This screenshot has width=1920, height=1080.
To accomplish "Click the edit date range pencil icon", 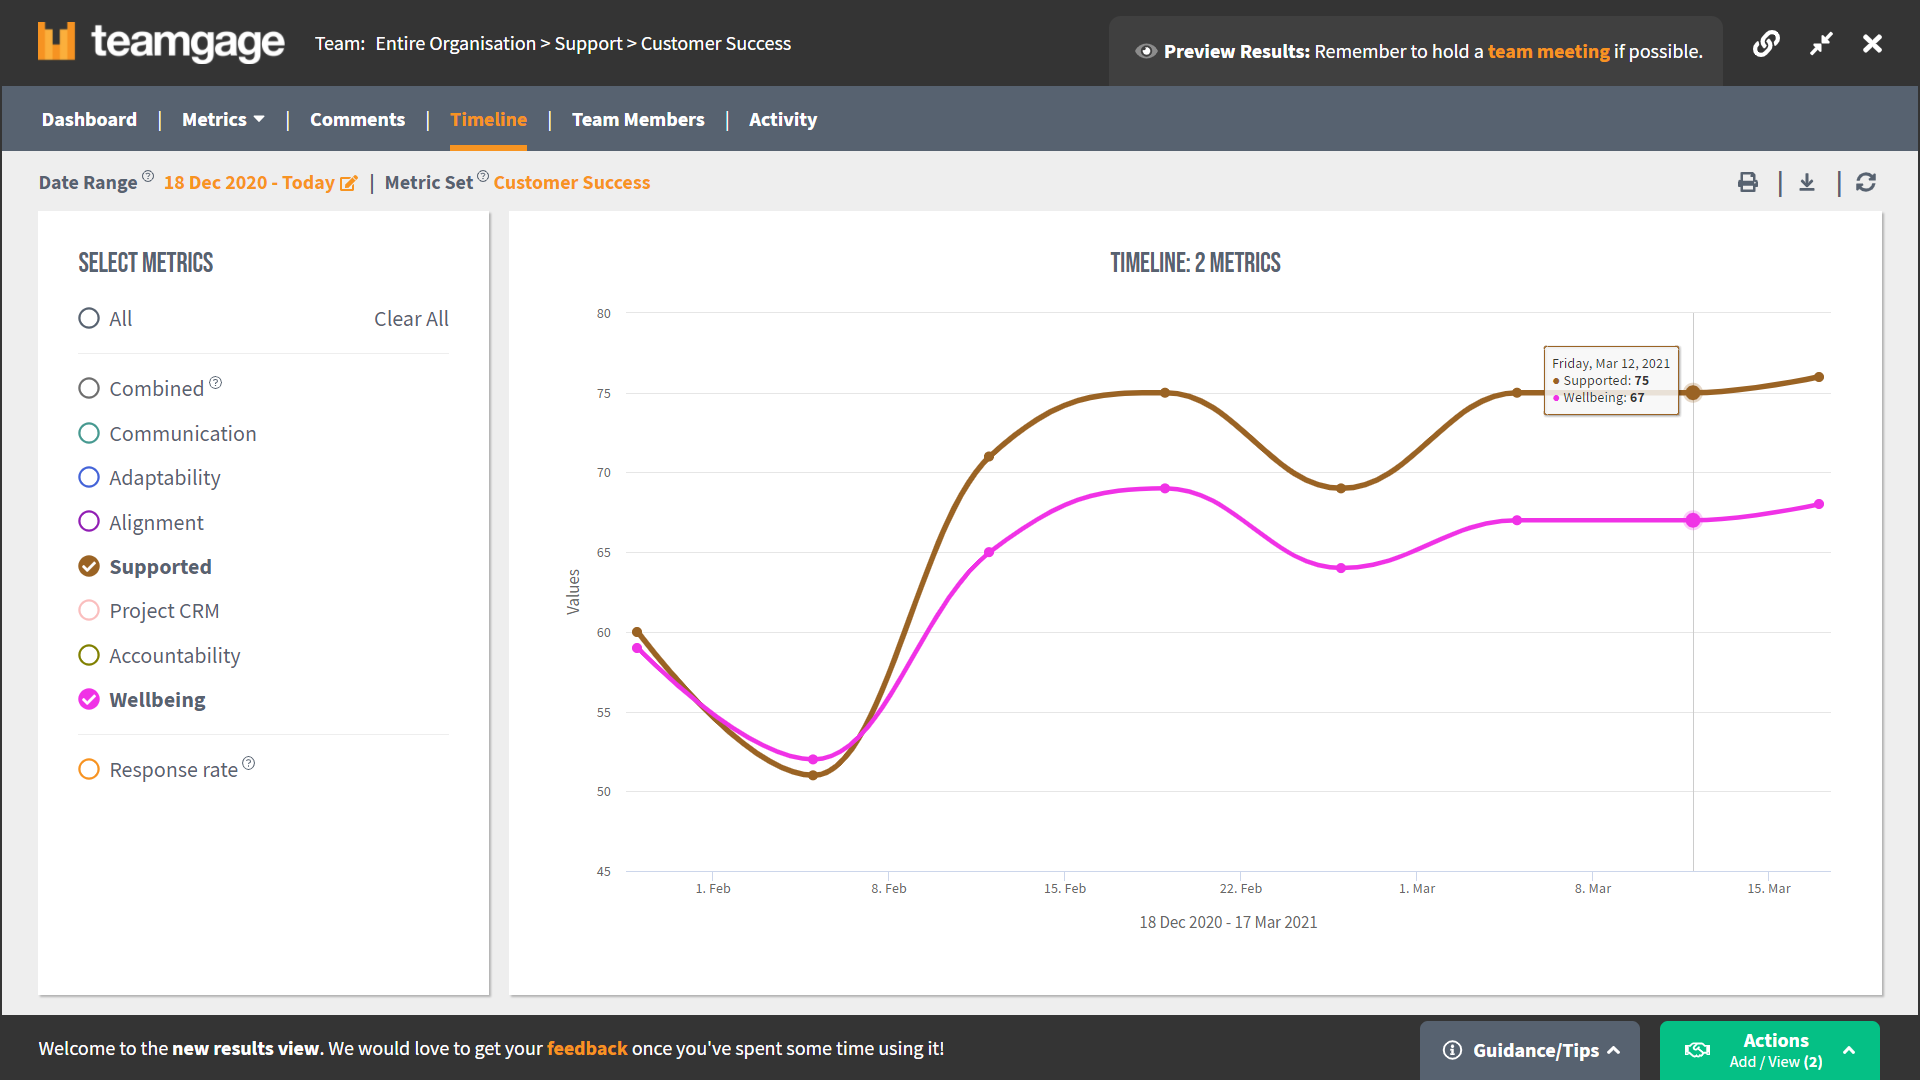I will pos(348,183).
